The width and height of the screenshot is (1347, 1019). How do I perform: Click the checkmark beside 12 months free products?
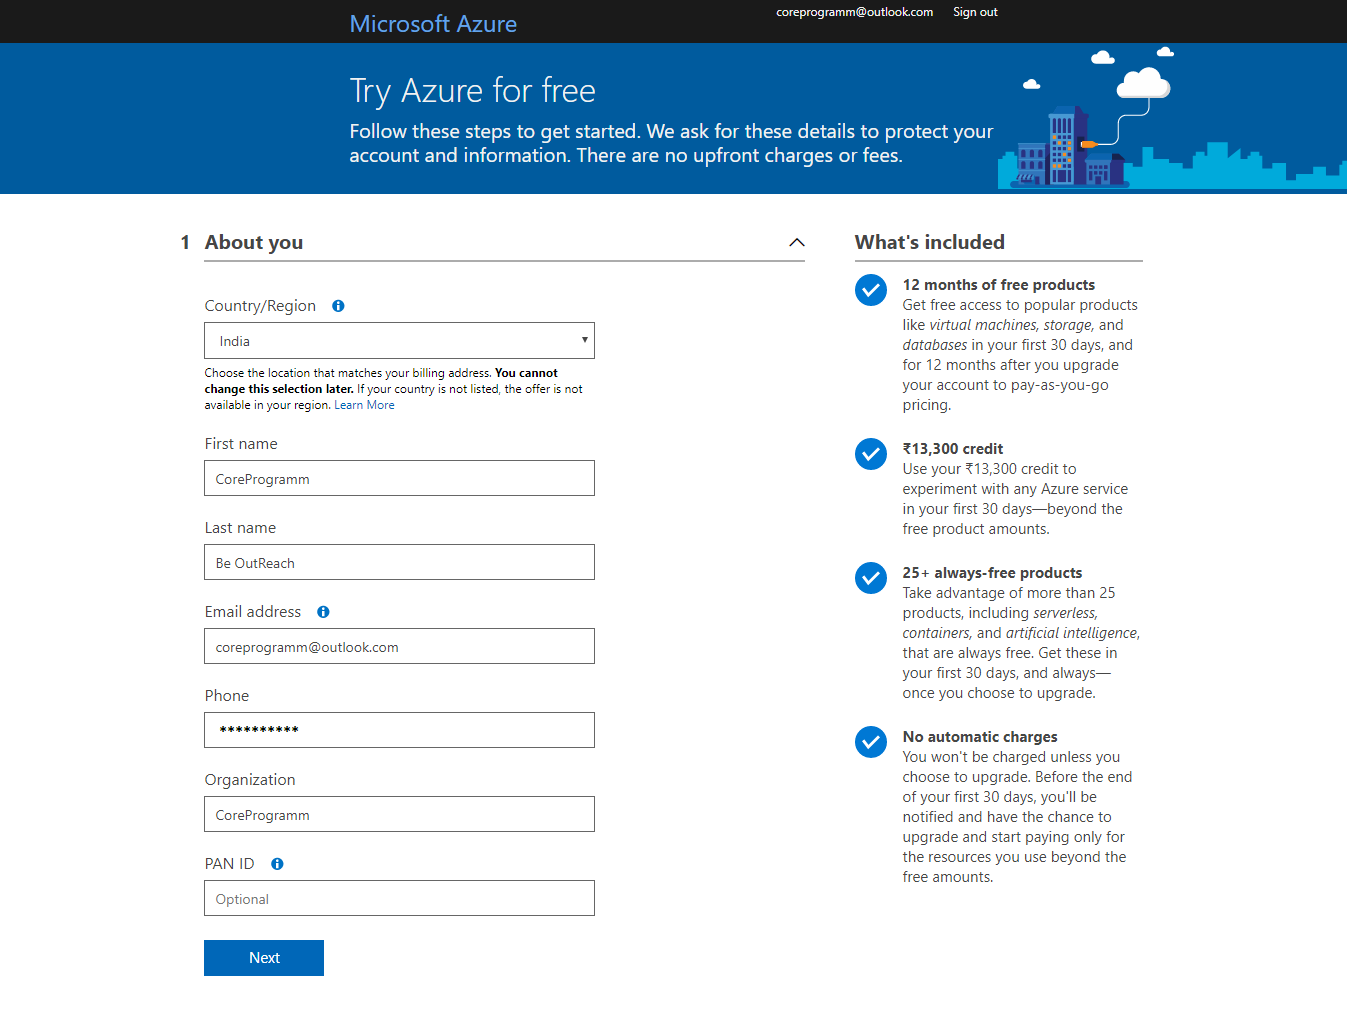point(871,290)
